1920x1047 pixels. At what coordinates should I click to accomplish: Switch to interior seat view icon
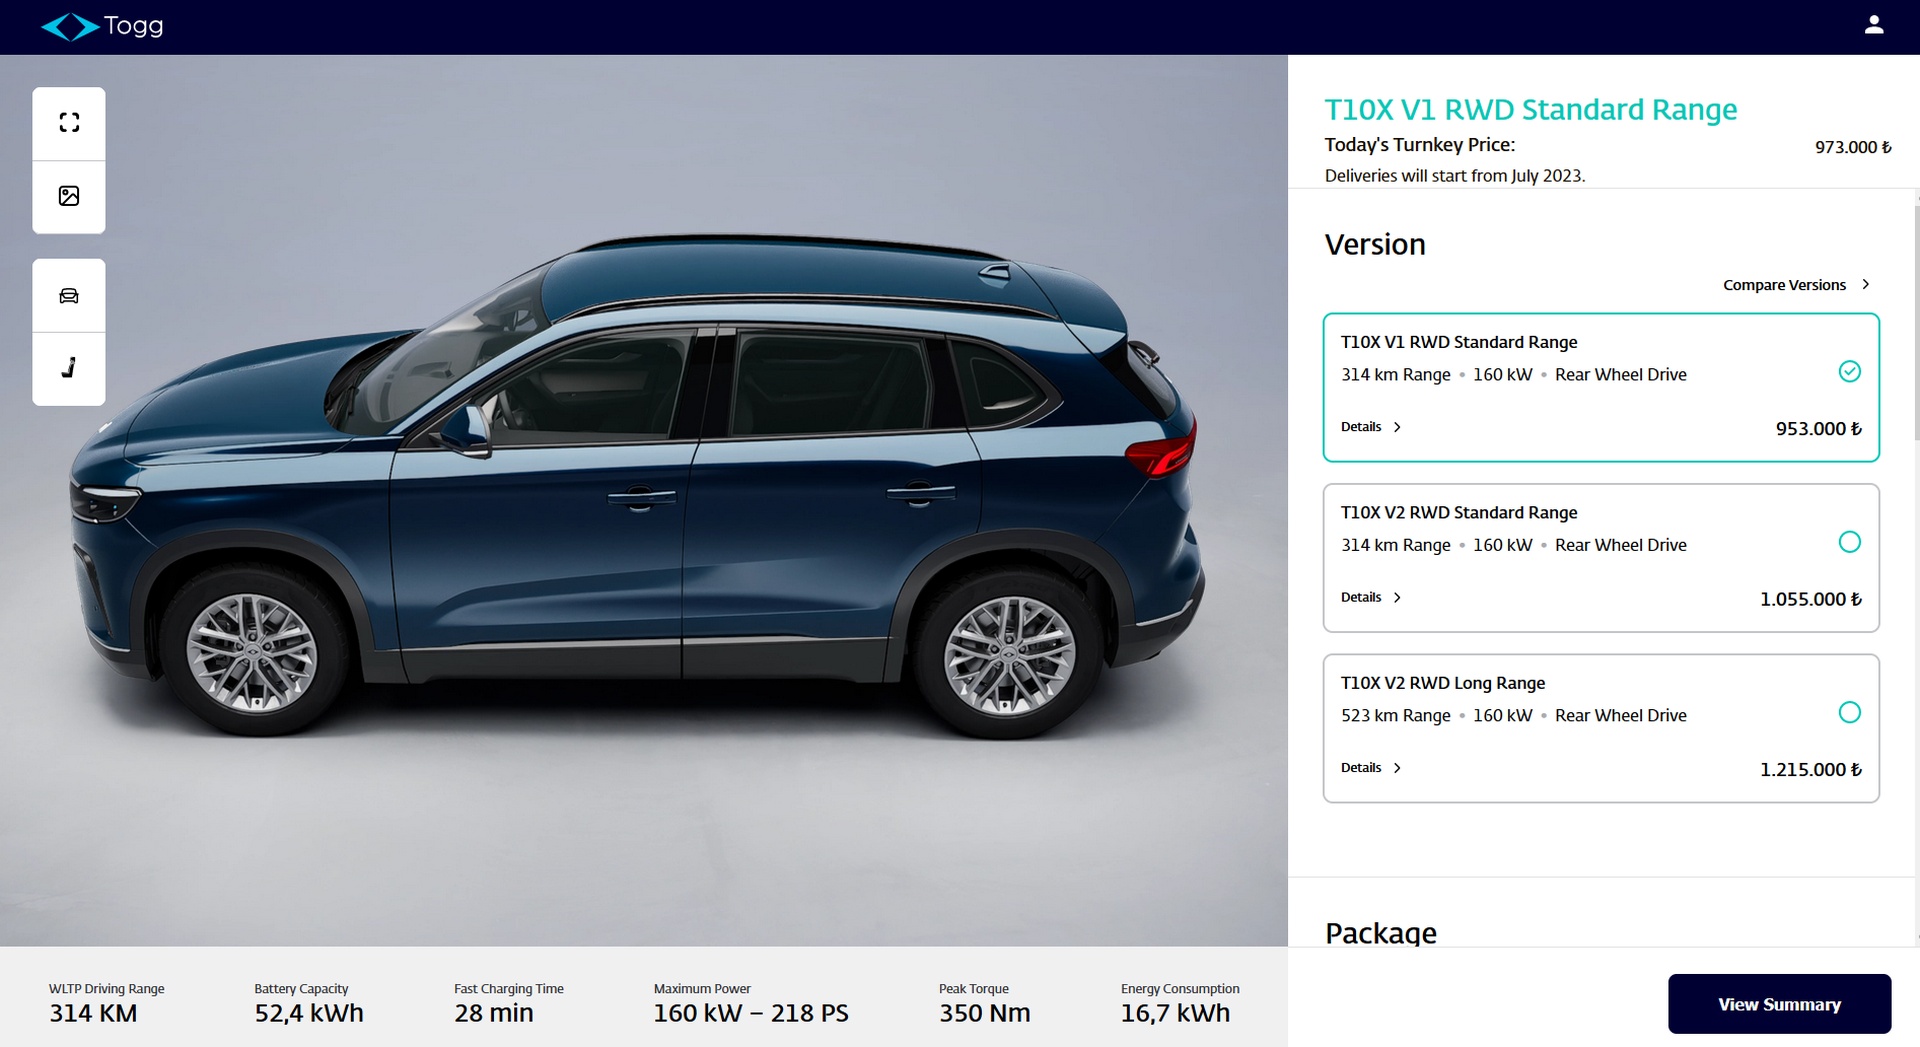click(69, 368)
